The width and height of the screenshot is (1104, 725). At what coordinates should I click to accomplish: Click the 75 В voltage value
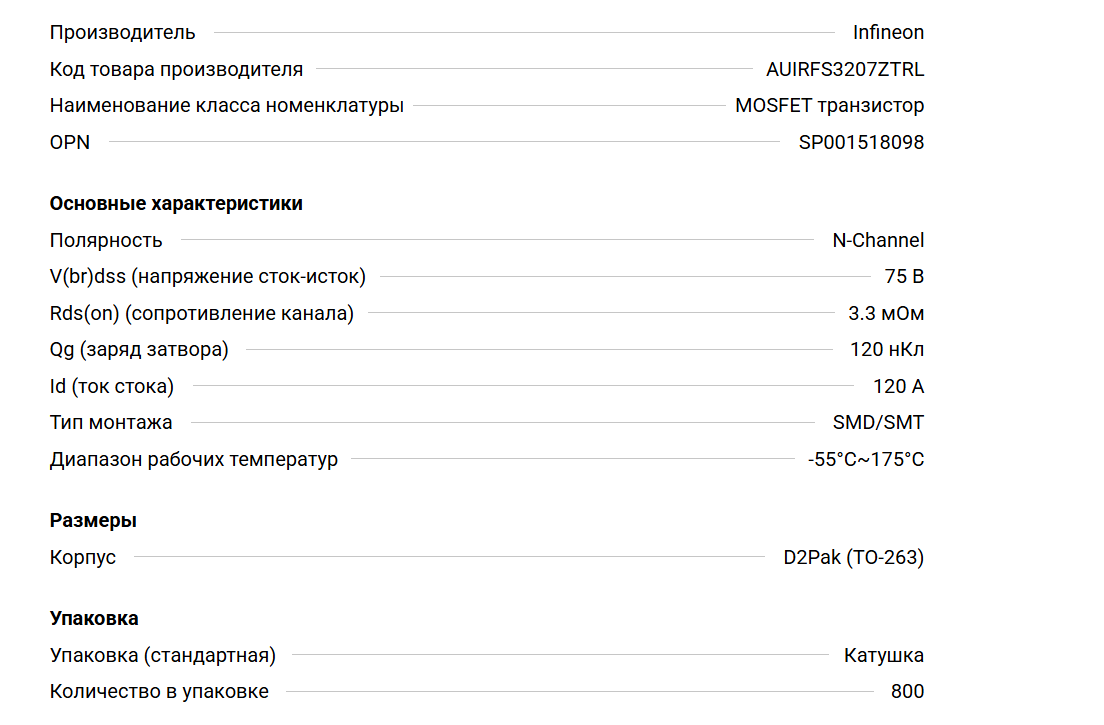pyautogui.click(x=904, y=277)
